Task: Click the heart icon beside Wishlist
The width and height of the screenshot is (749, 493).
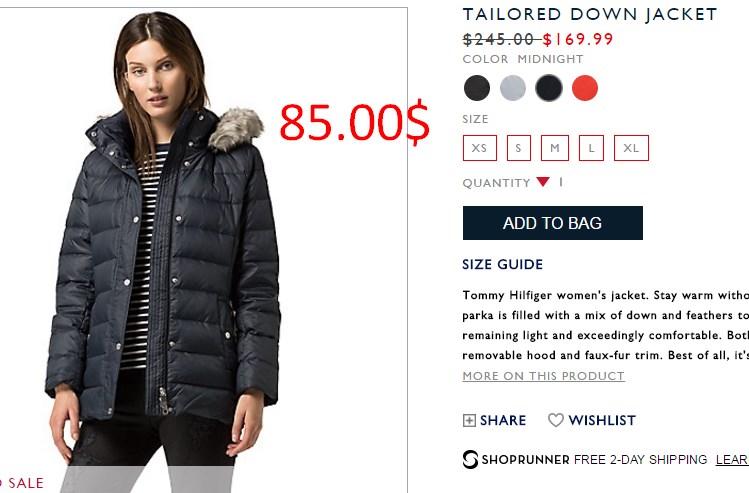Action: tap(556, 420)
